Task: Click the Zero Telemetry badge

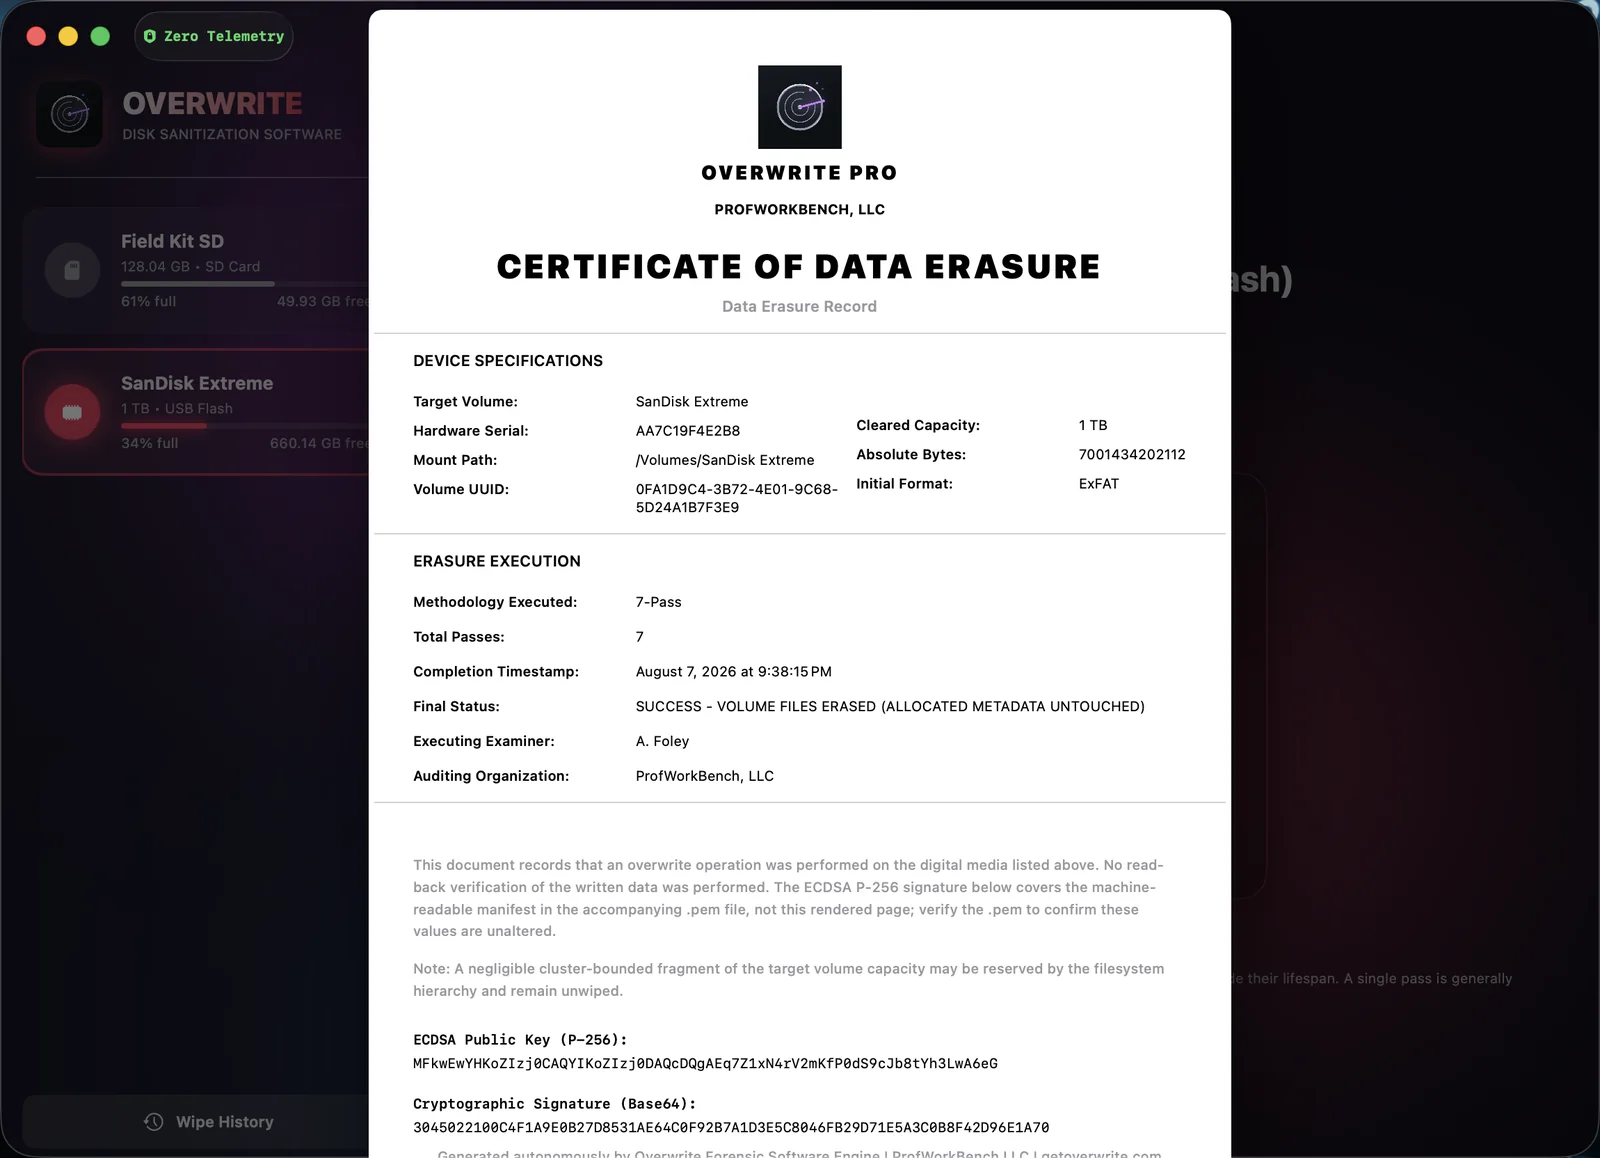Action: (x=214, y=36)
